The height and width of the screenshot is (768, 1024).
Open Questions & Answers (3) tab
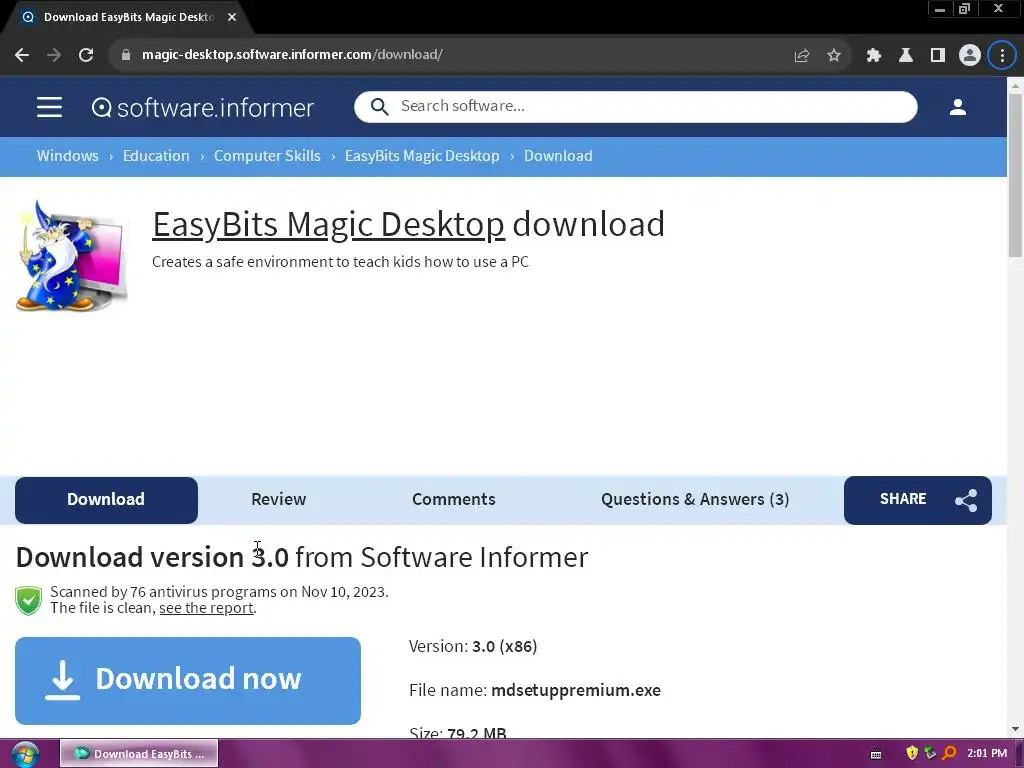point(695,500)
